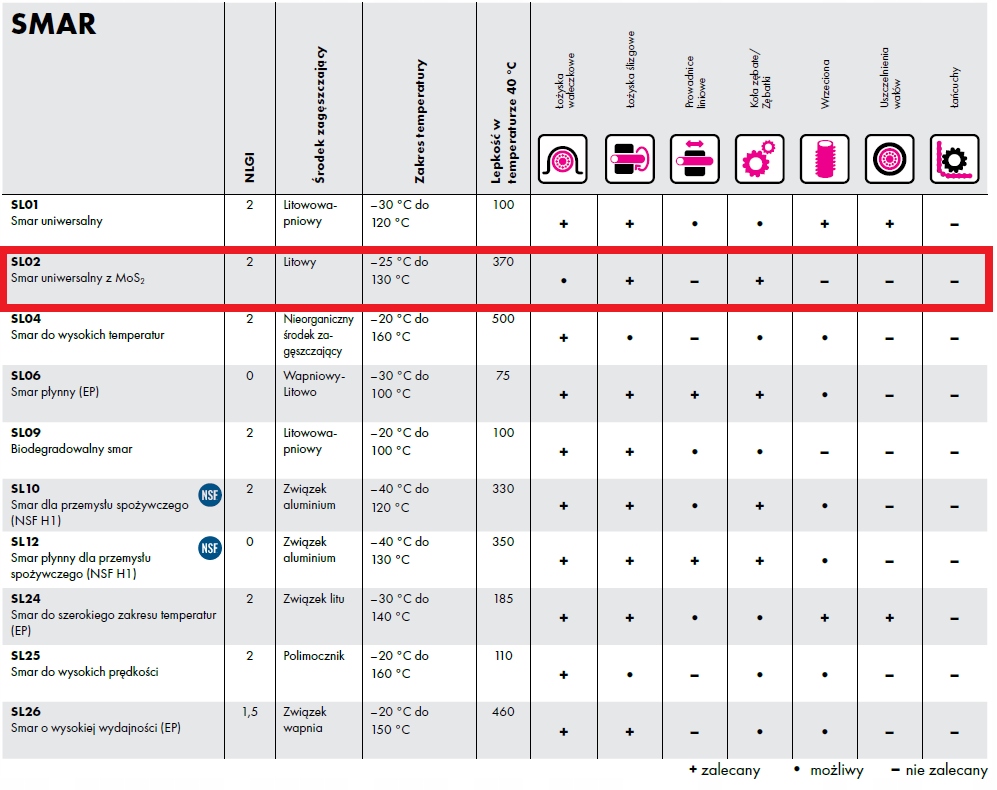Select the highlighted SL02 product label
This screenshot has width=997, height=790.
(x=24, y=262)
